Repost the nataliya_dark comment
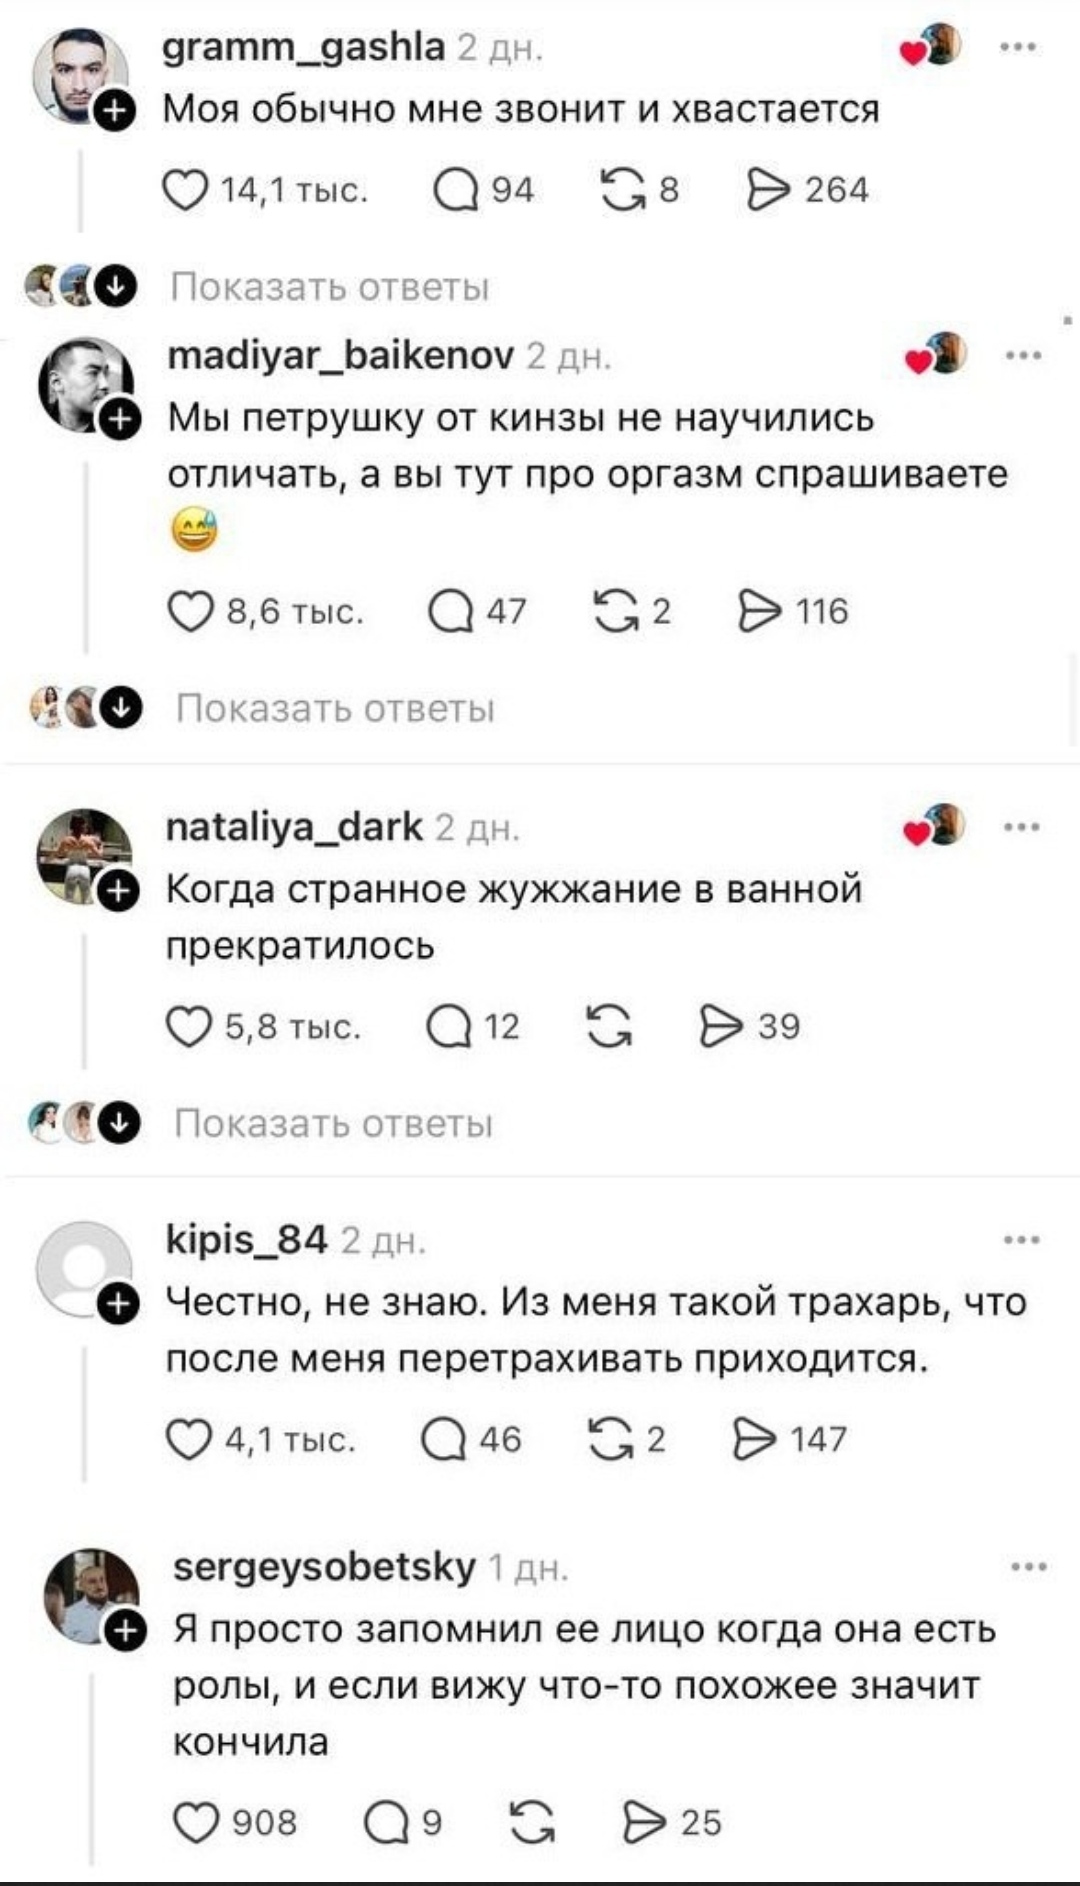The width and height of the screenshot is (1080, 1886). (x=608, y=1027)
